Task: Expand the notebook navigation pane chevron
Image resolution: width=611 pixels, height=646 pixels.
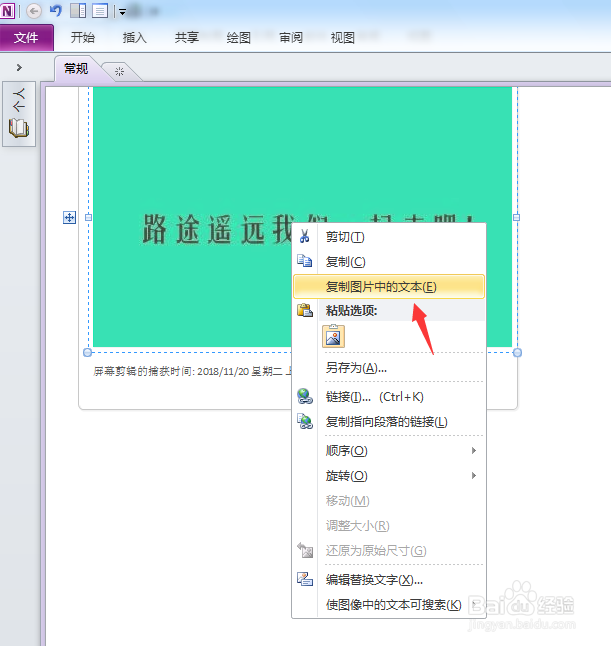Action: 19,67
